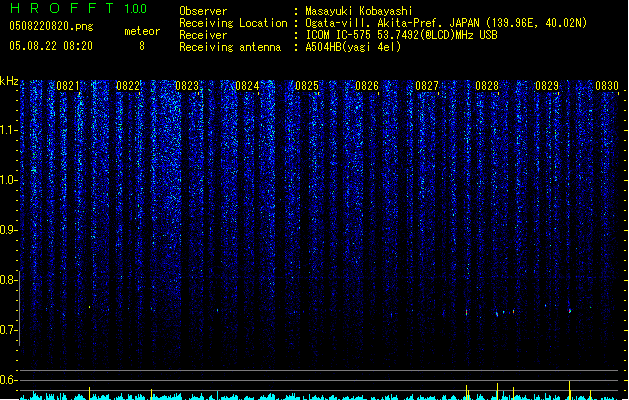The width and height of the screenshot is (629, 400).
Task: Click the HROFFT 1.0.0 title text
Action: [78, 8]
